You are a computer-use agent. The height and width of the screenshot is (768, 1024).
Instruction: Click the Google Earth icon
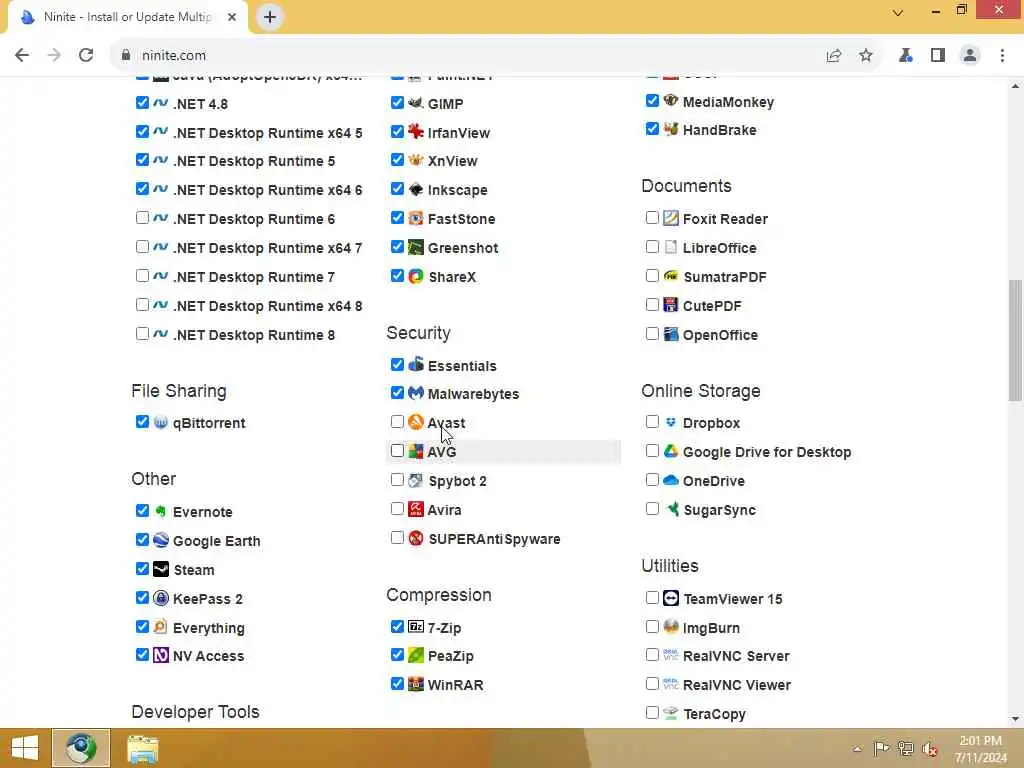(161, 540)
